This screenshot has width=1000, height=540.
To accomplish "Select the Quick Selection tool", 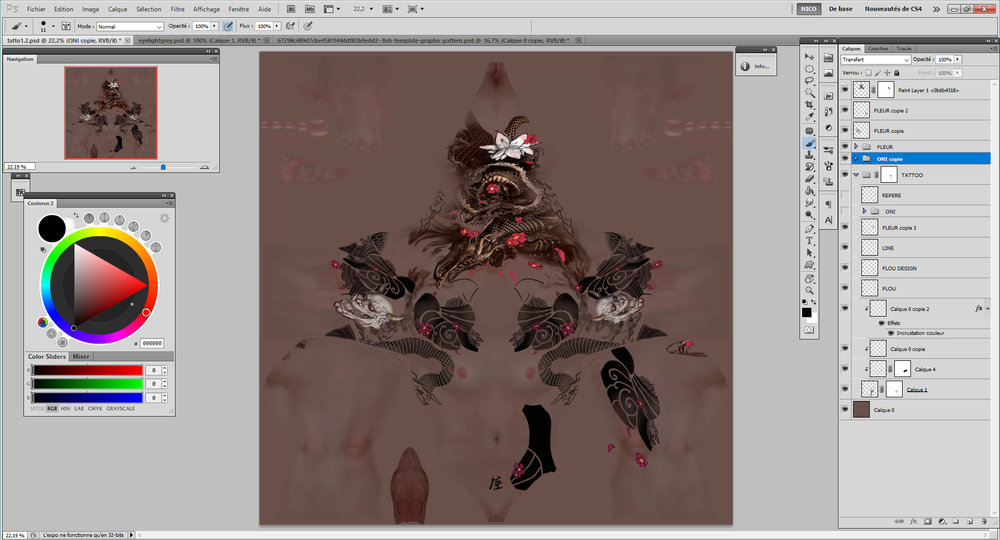I will (x=809, y=93).
